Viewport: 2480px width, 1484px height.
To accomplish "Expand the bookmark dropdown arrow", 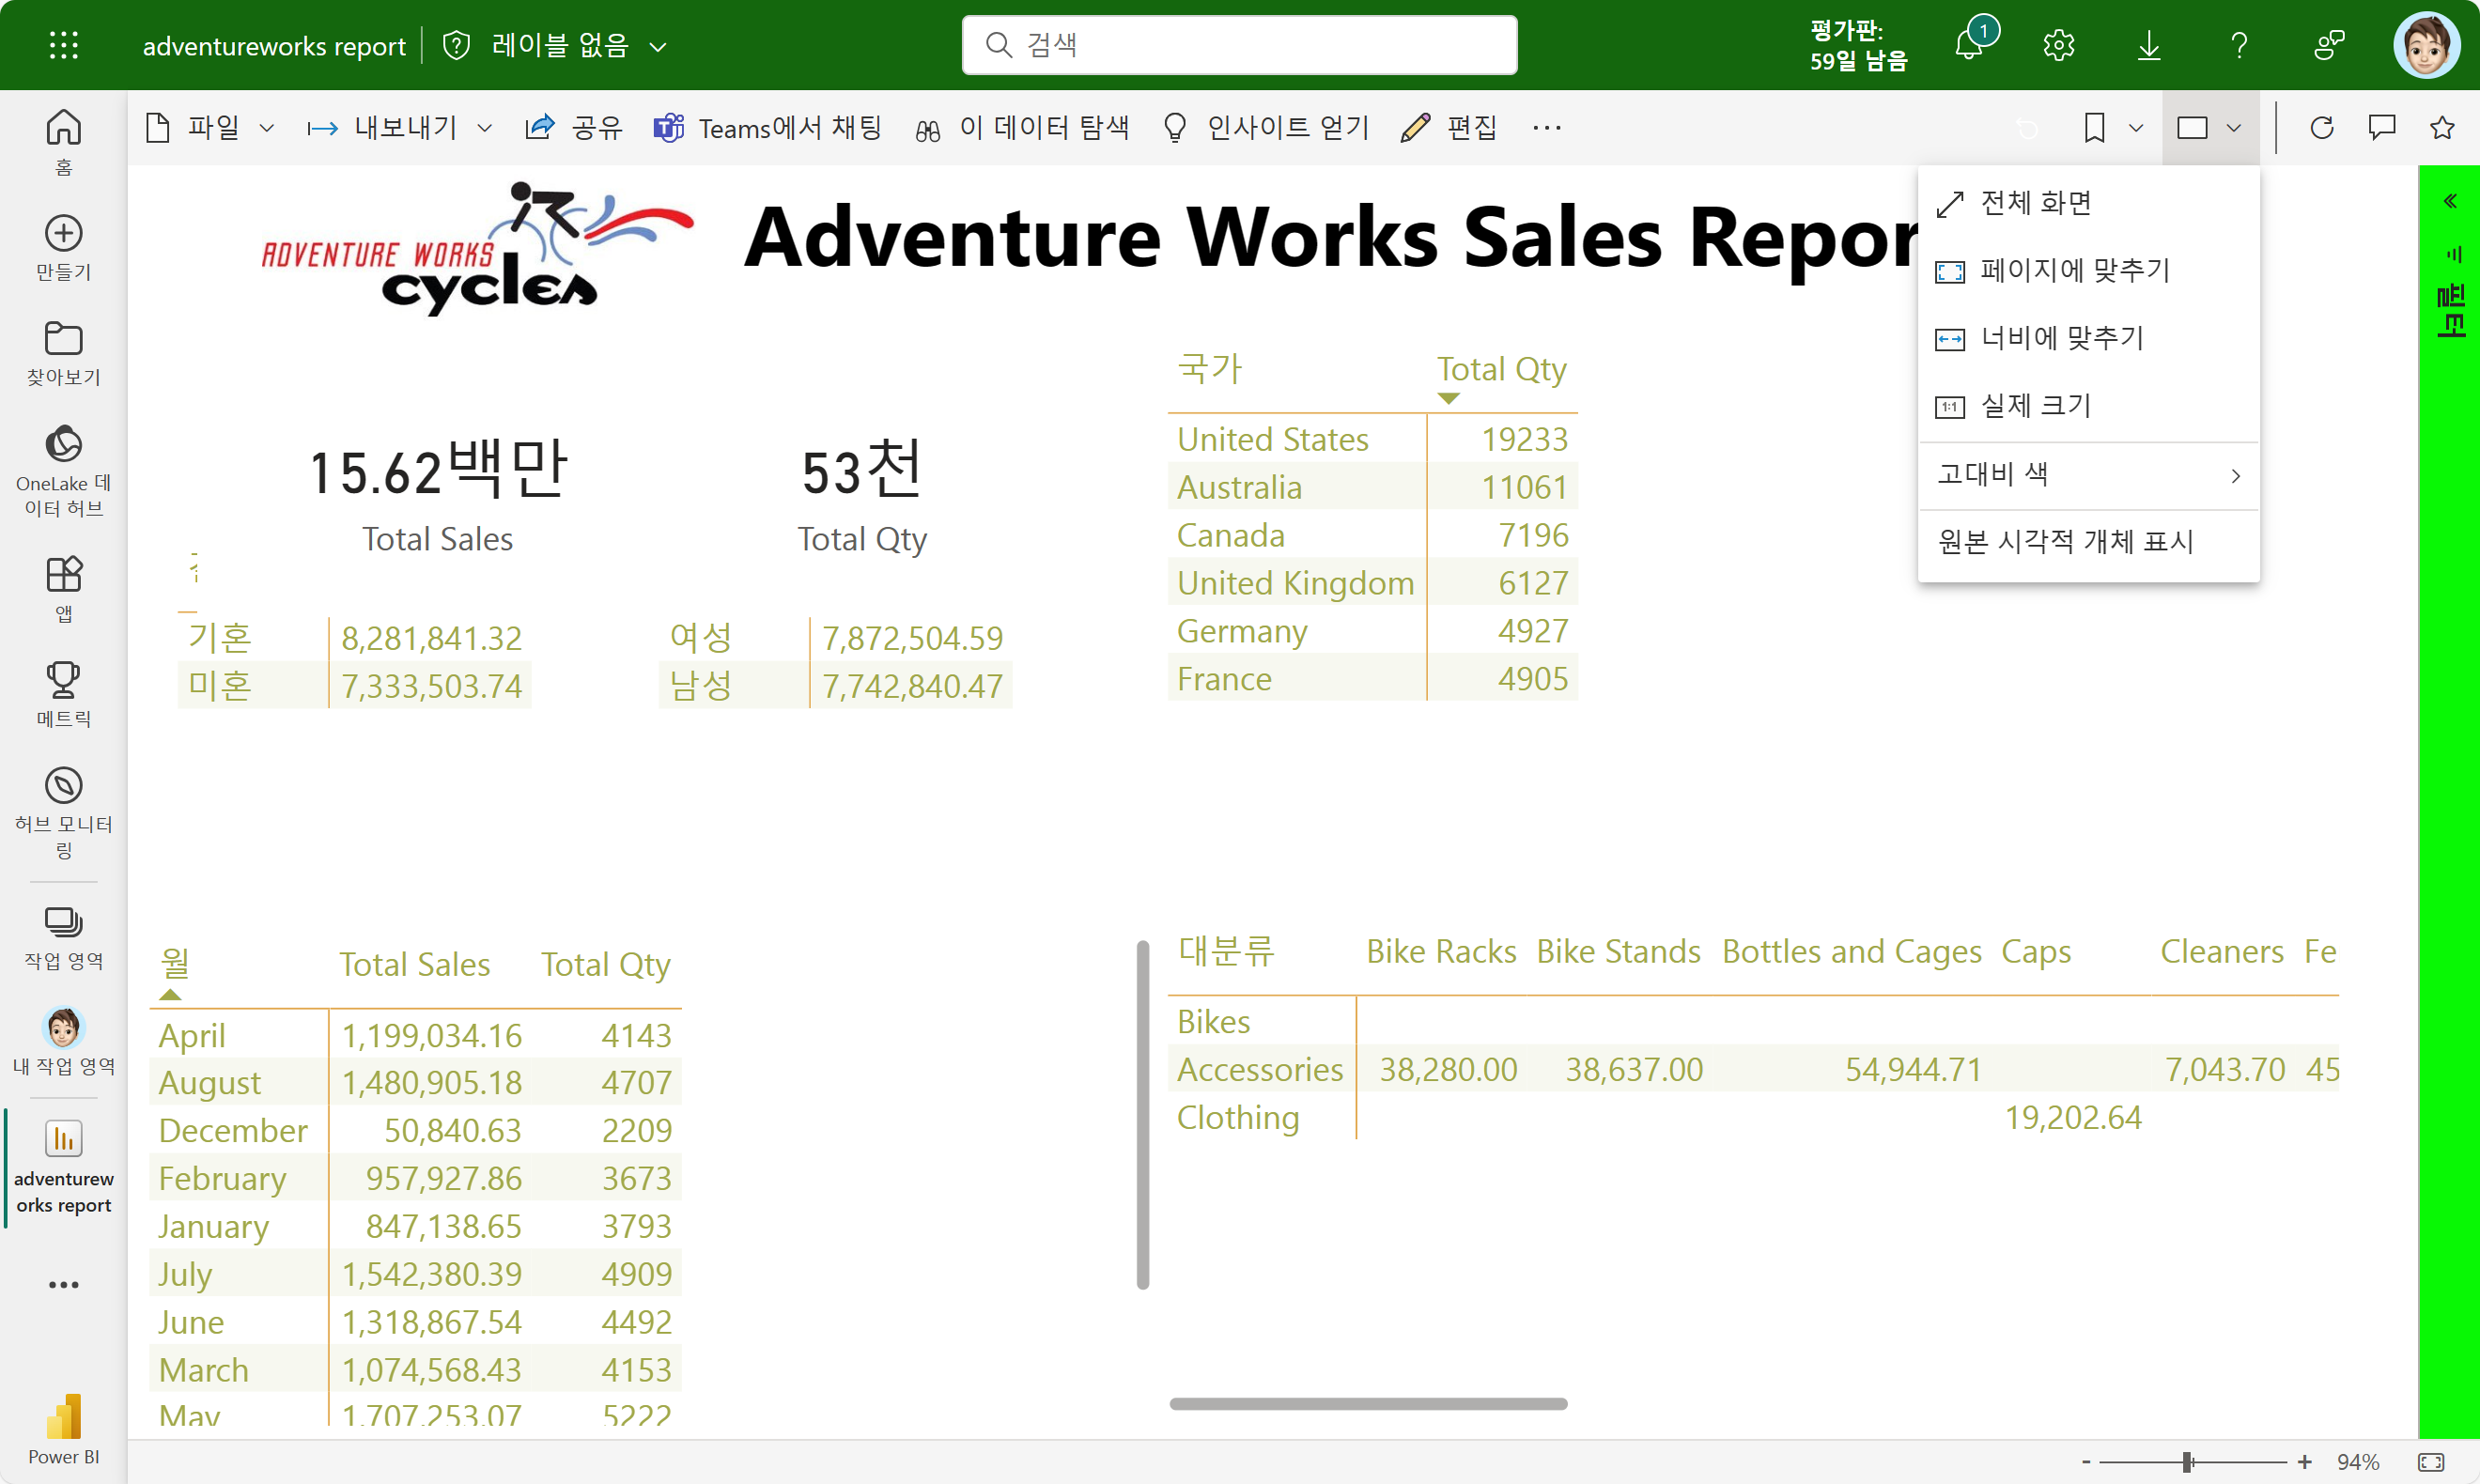I will click(x=2136, y=128).
